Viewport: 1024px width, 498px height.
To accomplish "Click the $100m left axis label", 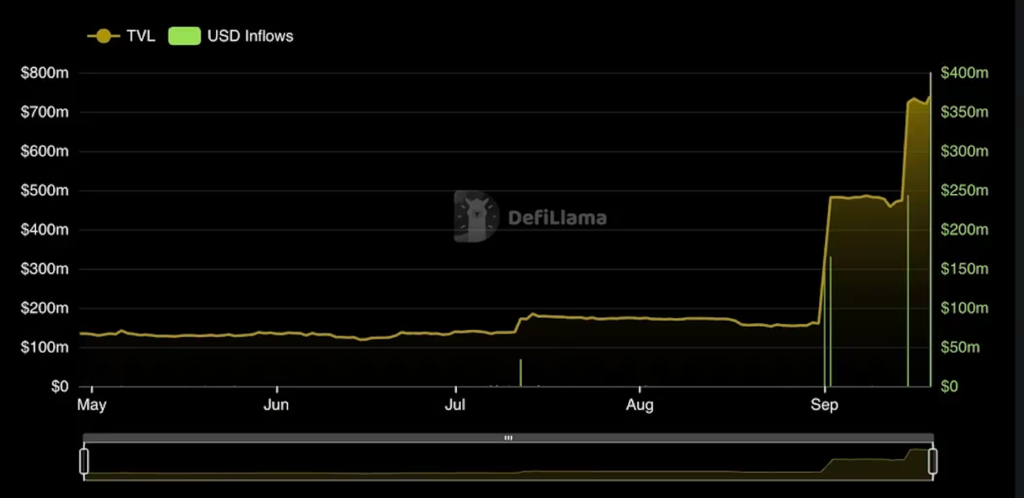I will pyautogui.click(x=45, y=347).
